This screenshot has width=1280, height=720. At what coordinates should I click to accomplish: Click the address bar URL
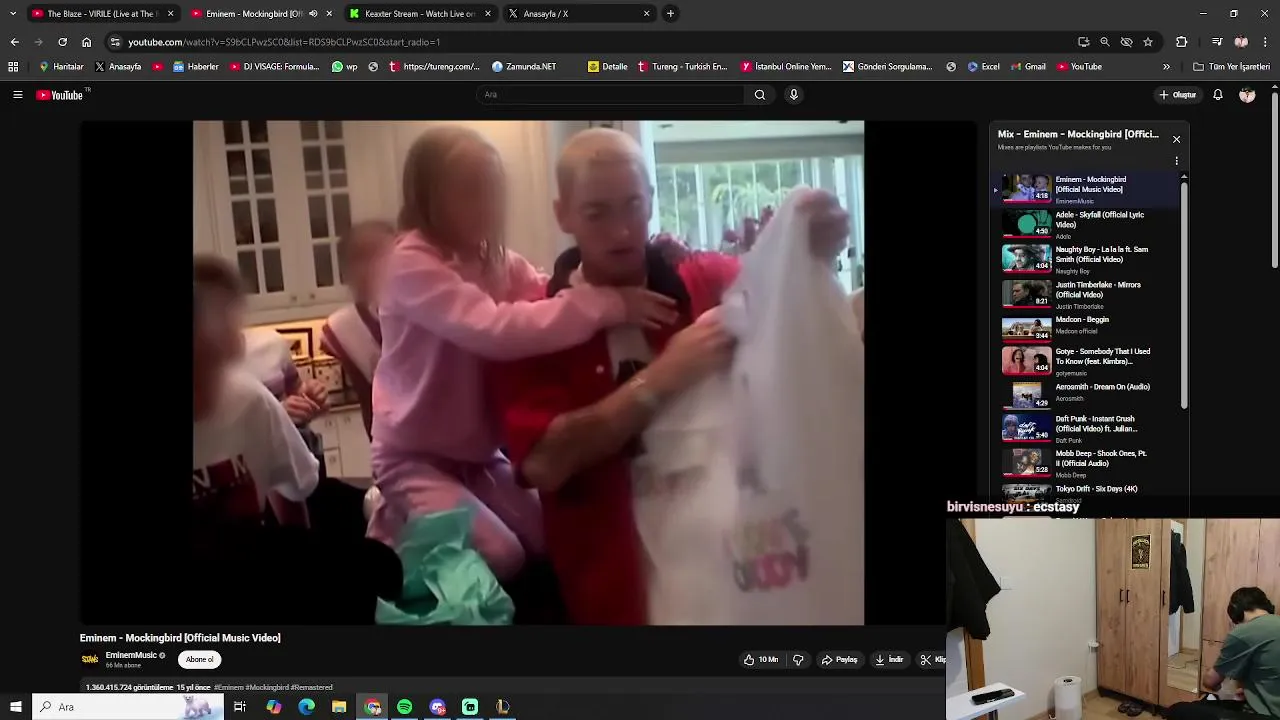coord(284,42)
